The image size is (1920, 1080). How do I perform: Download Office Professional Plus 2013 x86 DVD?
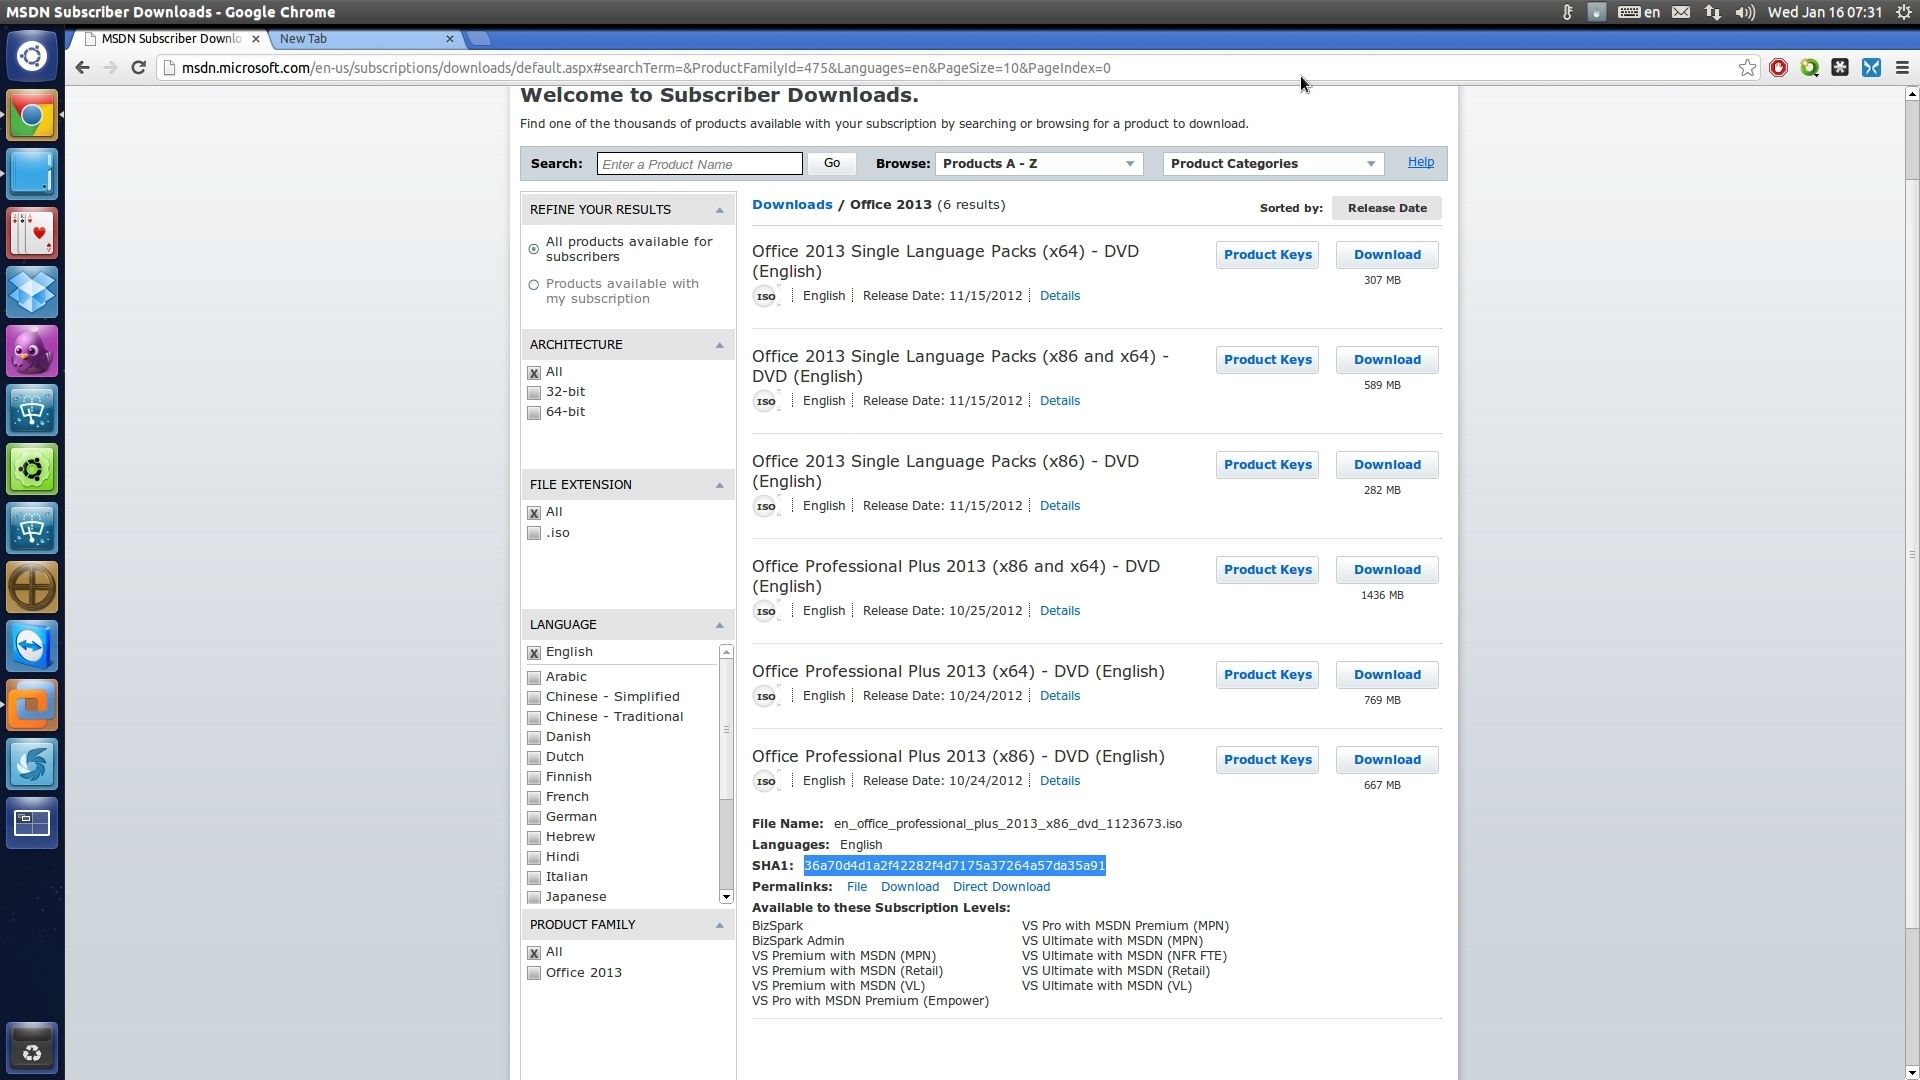coord(1387,760)
